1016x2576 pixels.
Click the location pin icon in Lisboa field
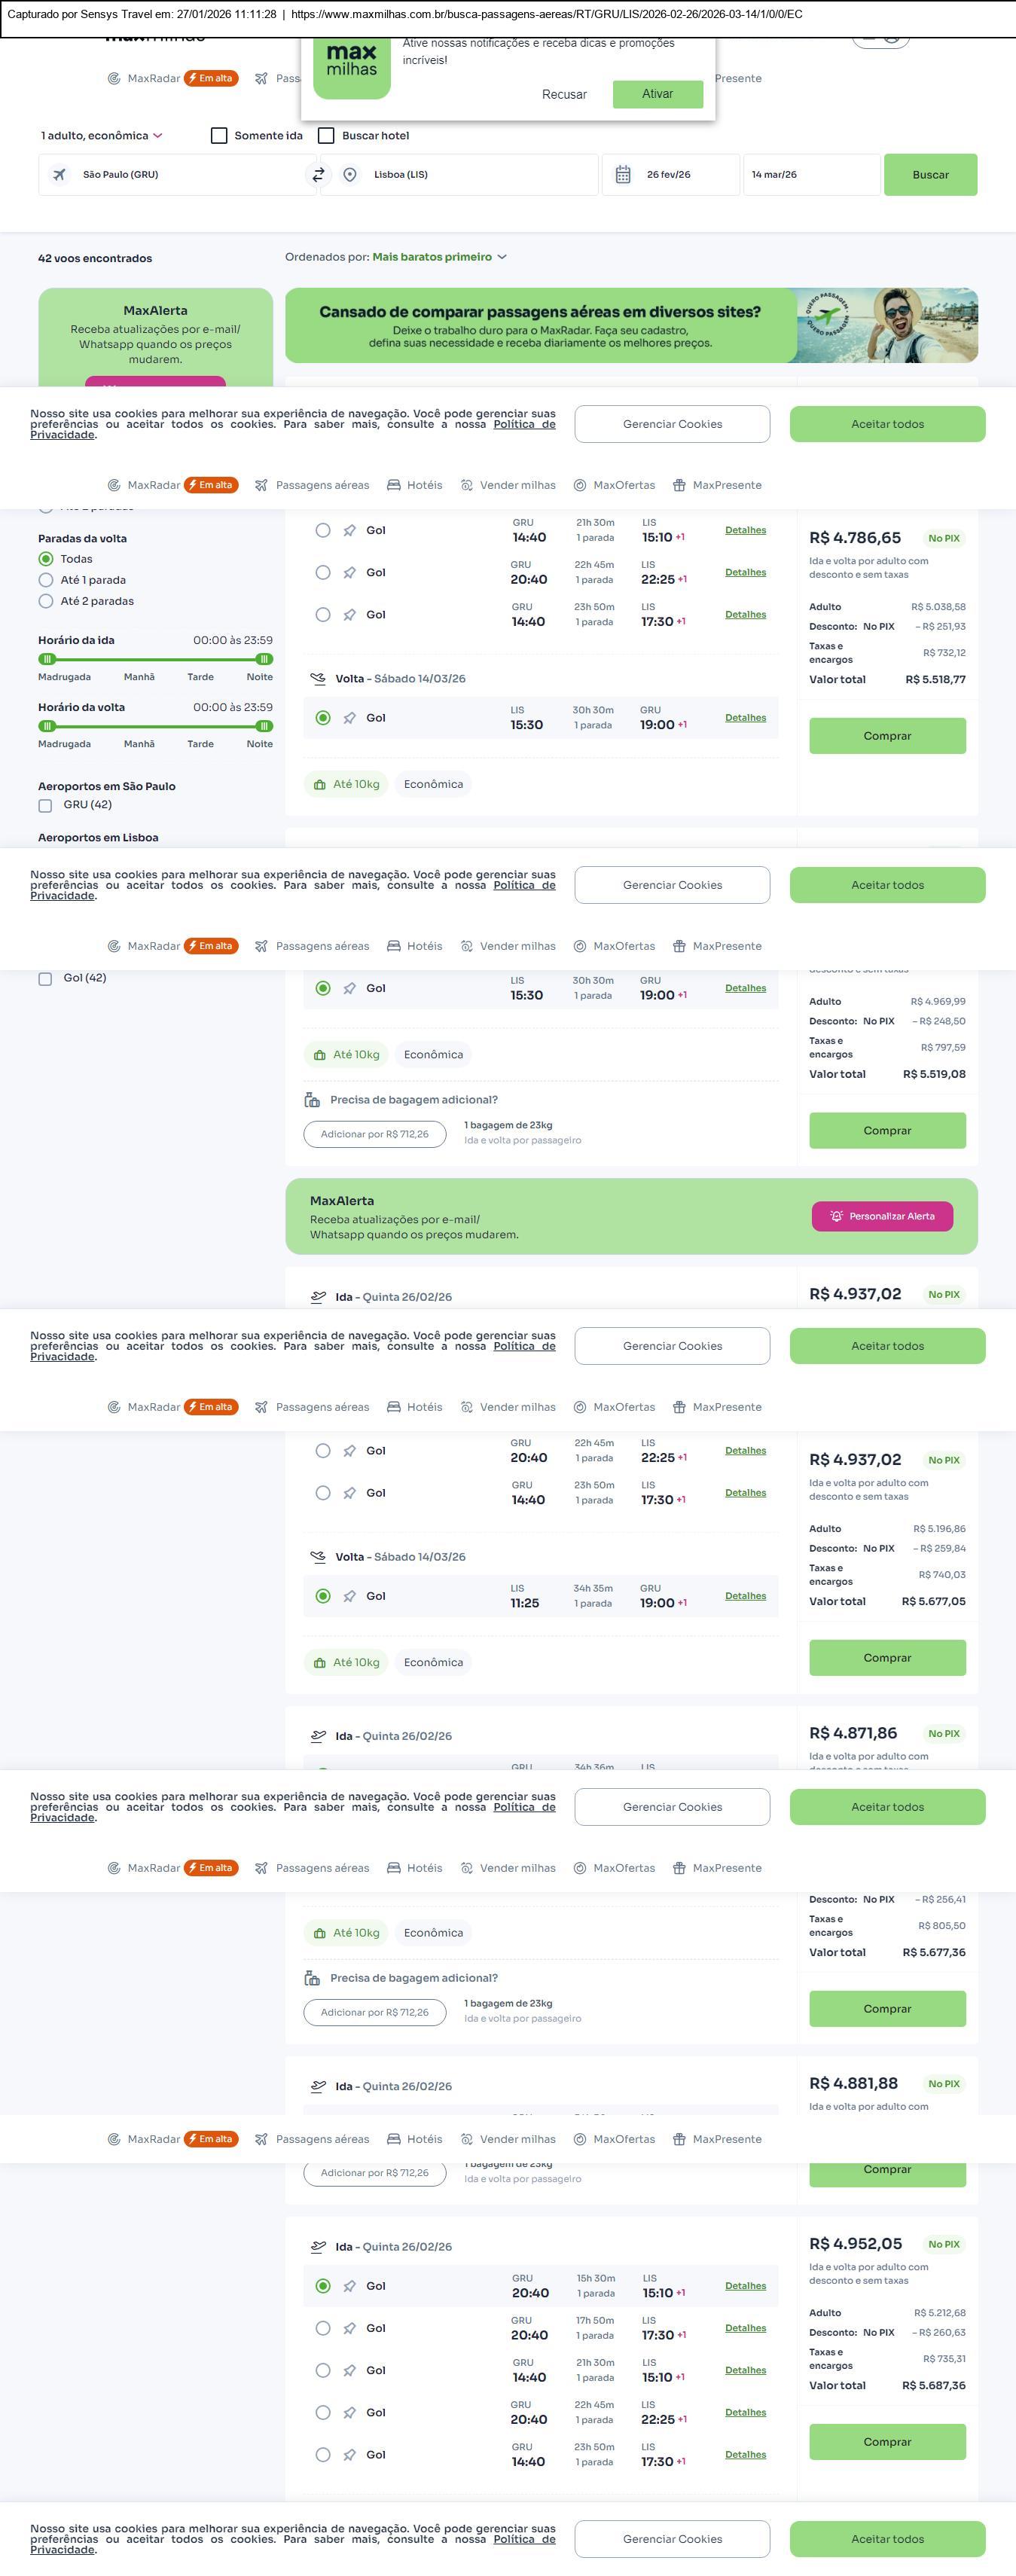click(x=350, y=175)
